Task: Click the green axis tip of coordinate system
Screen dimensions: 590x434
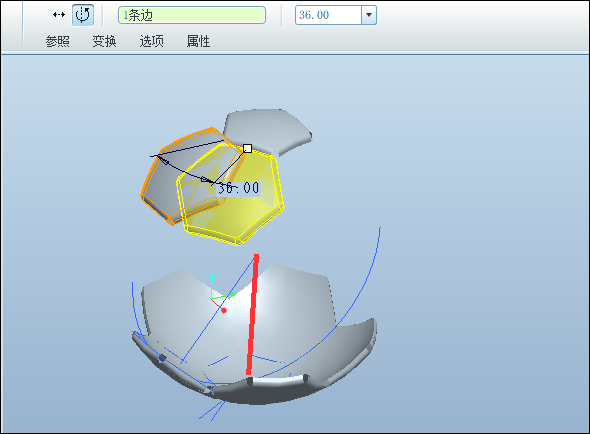Action: (233, 294)
